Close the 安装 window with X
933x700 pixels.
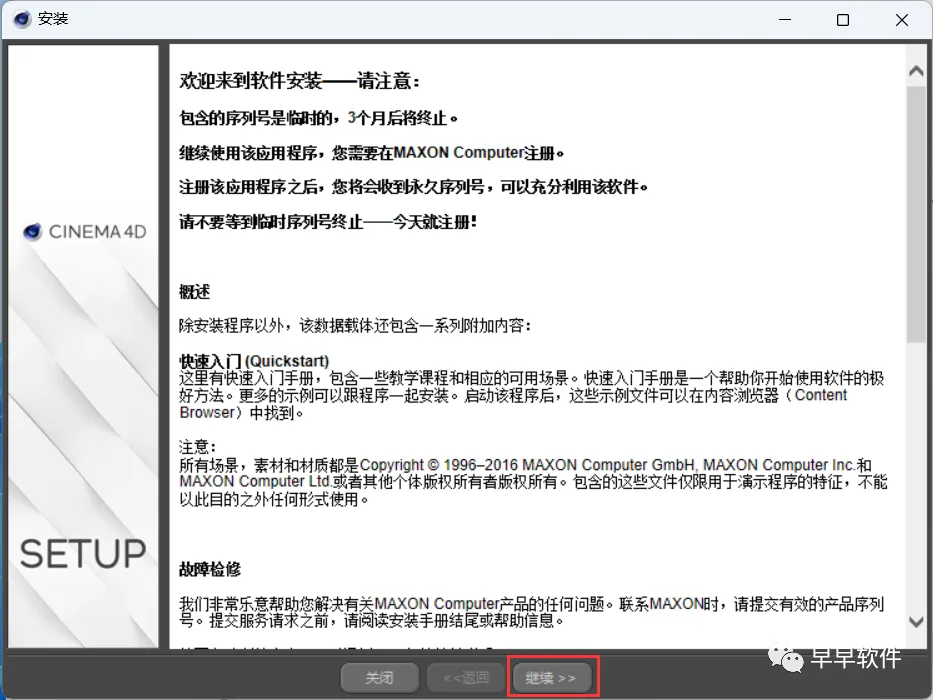901,20
